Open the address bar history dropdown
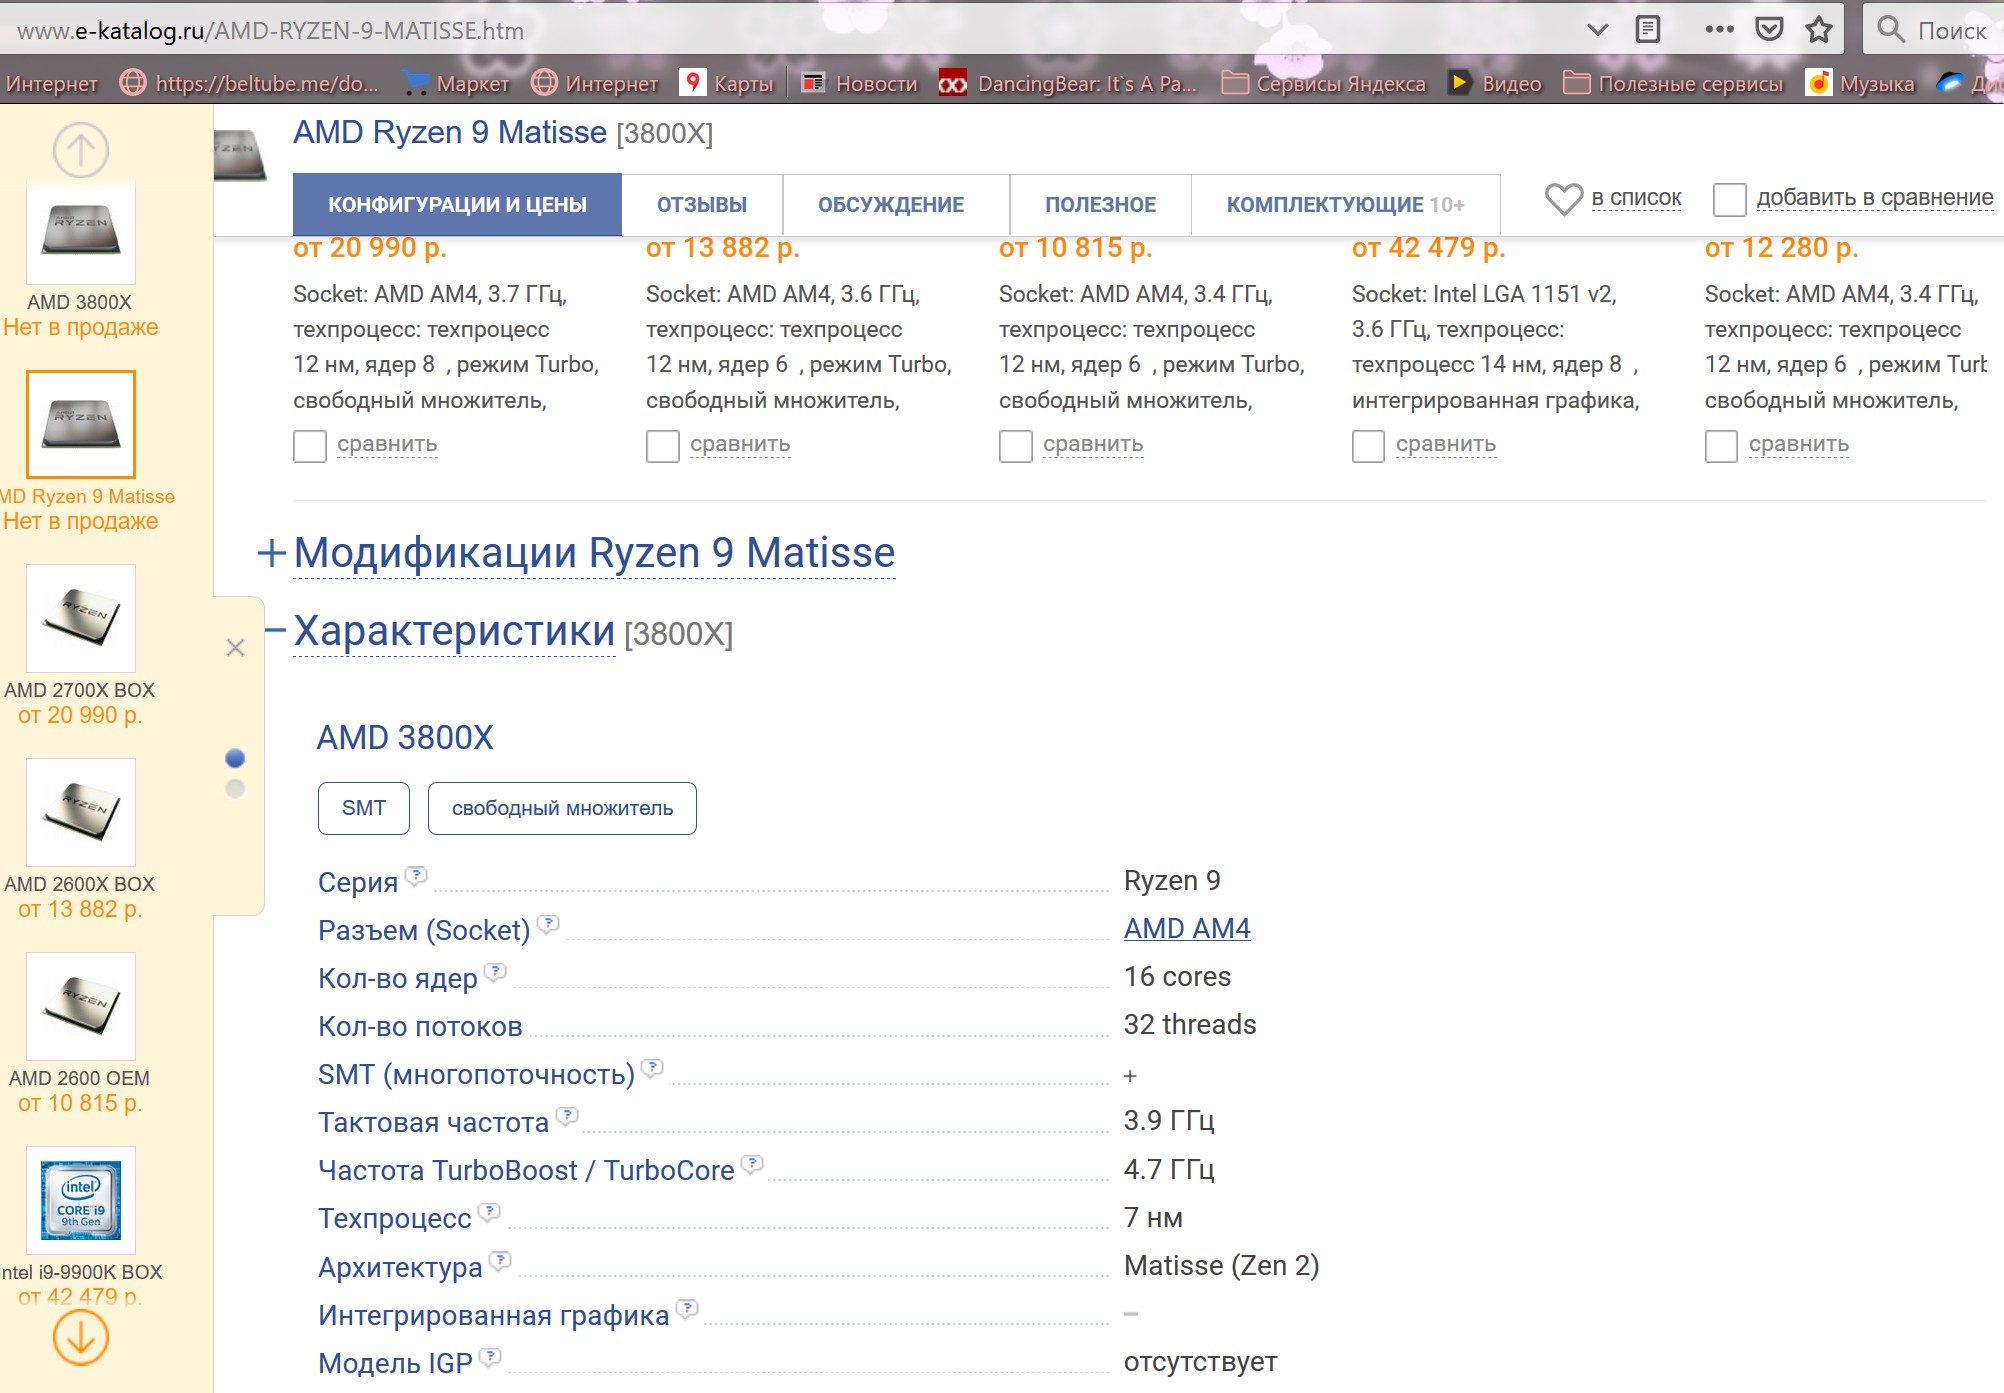The height and width of the screenshot is (1393, 2004). tap(1597, 29)
